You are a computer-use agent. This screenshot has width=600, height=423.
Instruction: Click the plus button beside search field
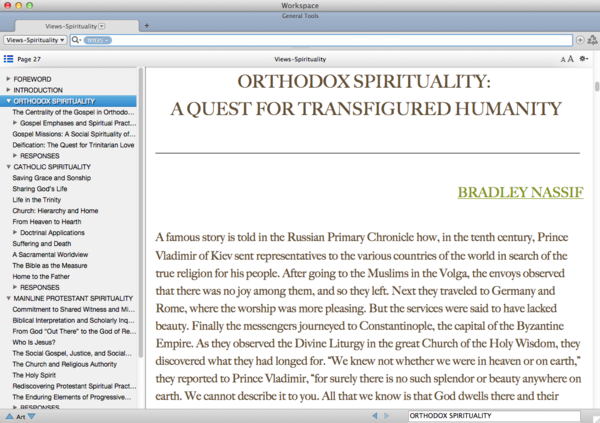[580, 40]
